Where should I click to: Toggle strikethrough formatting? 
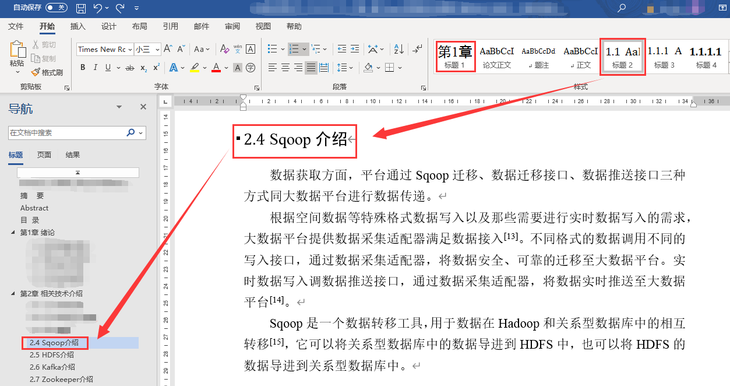pyautogui.click(x=130, y=68)
